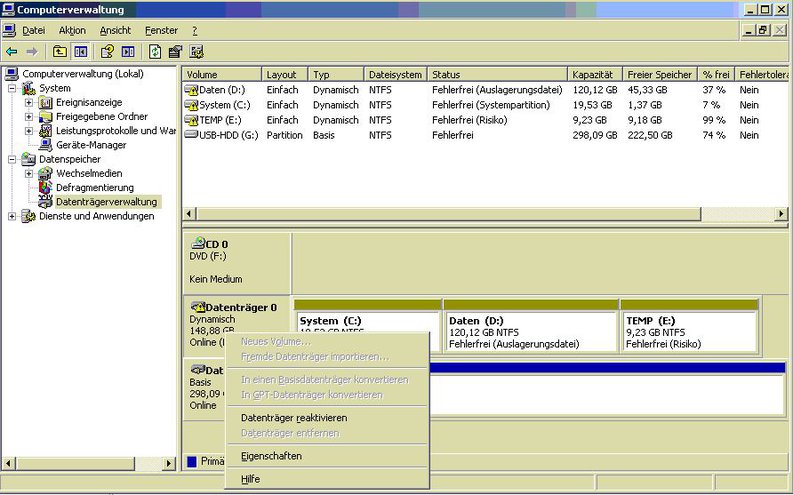793x495 pixels.
Task: Click the 298,09 GB capacity cell
Action: click(x=595, y=136)
